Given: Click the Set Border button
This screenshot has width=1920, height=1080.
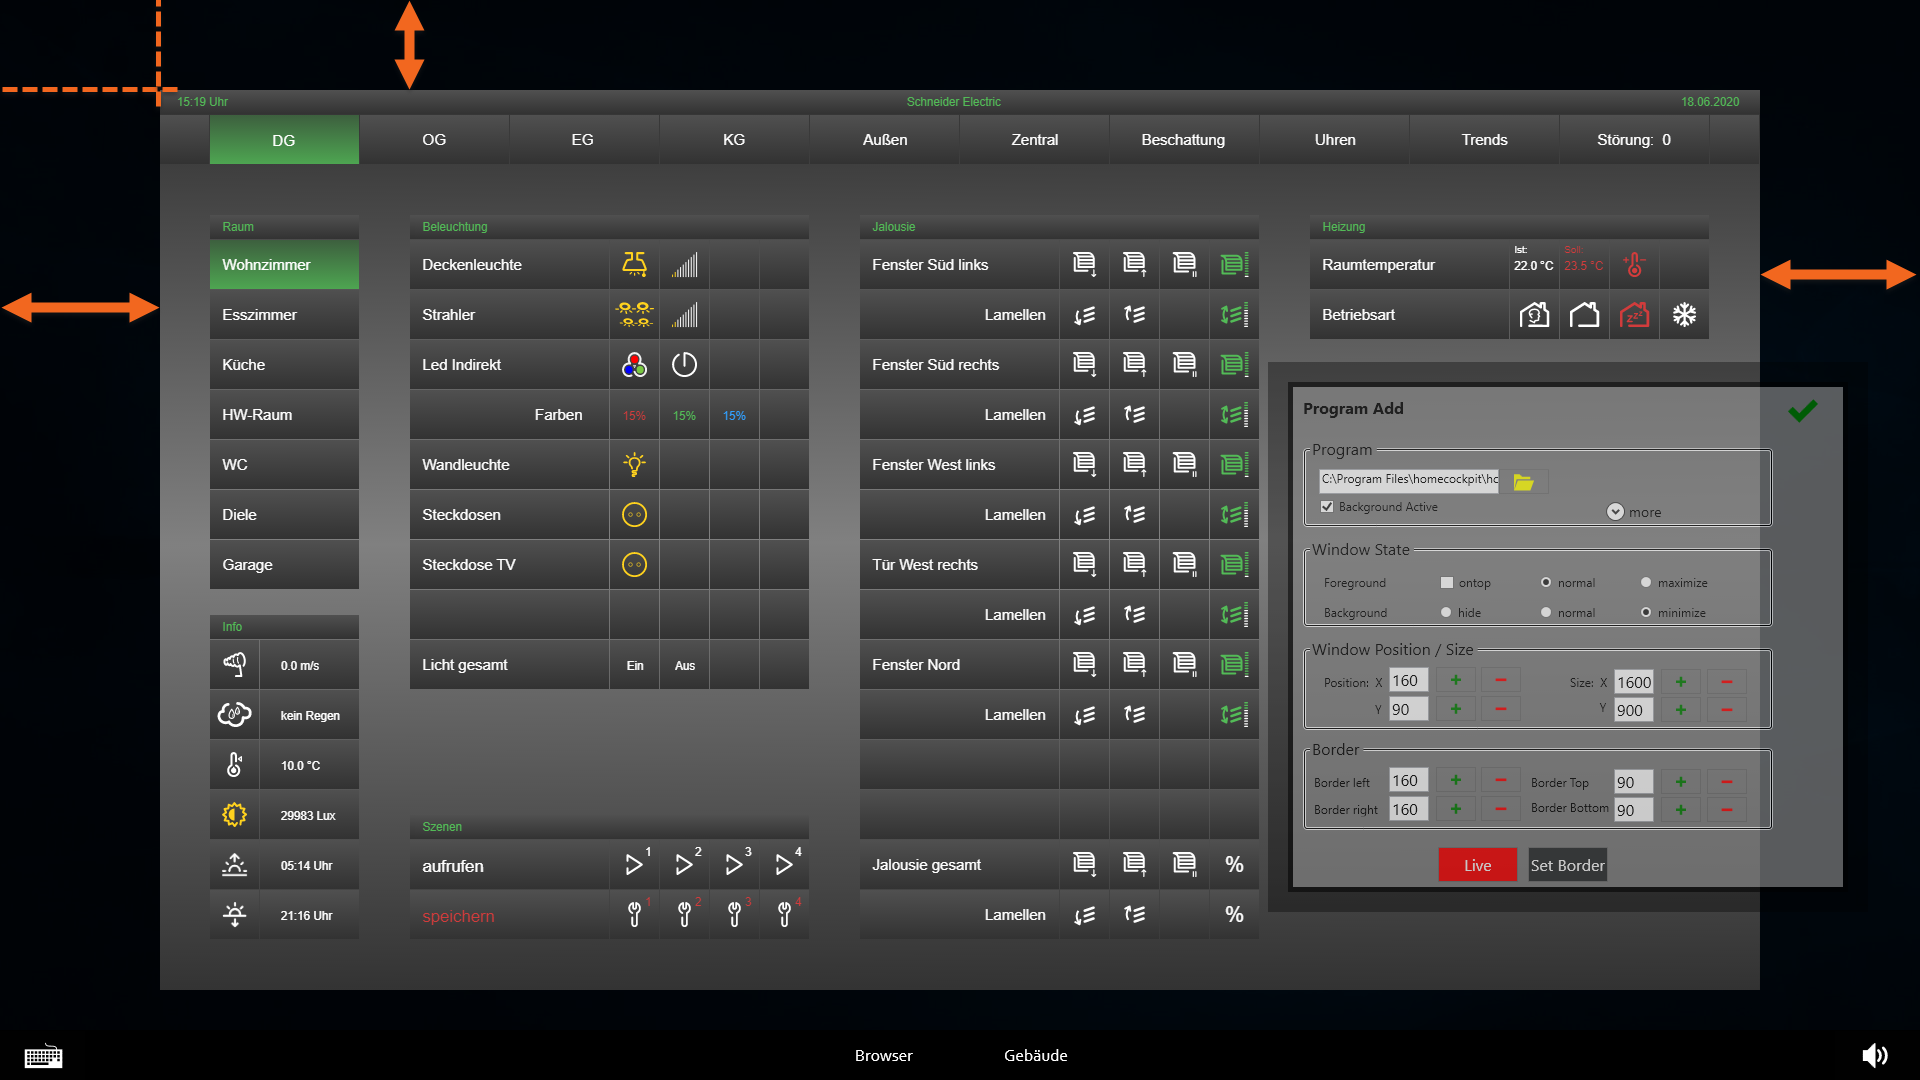Looking at the screenshot, I should tap(1567, 865).
